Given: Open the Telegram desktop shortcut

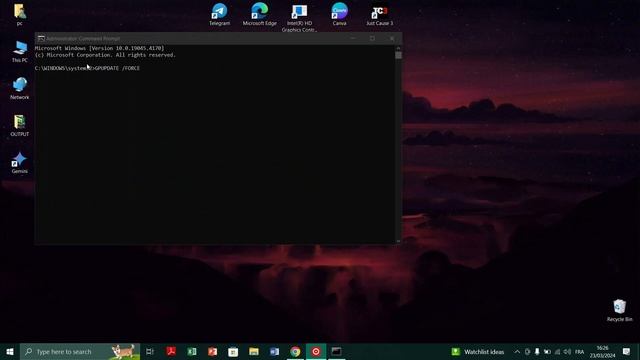Looking at the screenshot, I should click(219, 14).
